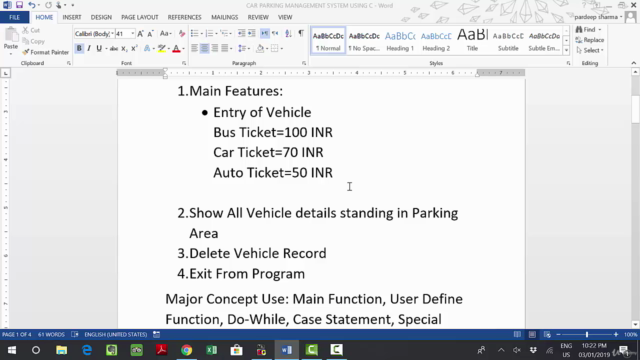
Task: Click the Save icon in the quick access toolbar
Action: [19, 5]
